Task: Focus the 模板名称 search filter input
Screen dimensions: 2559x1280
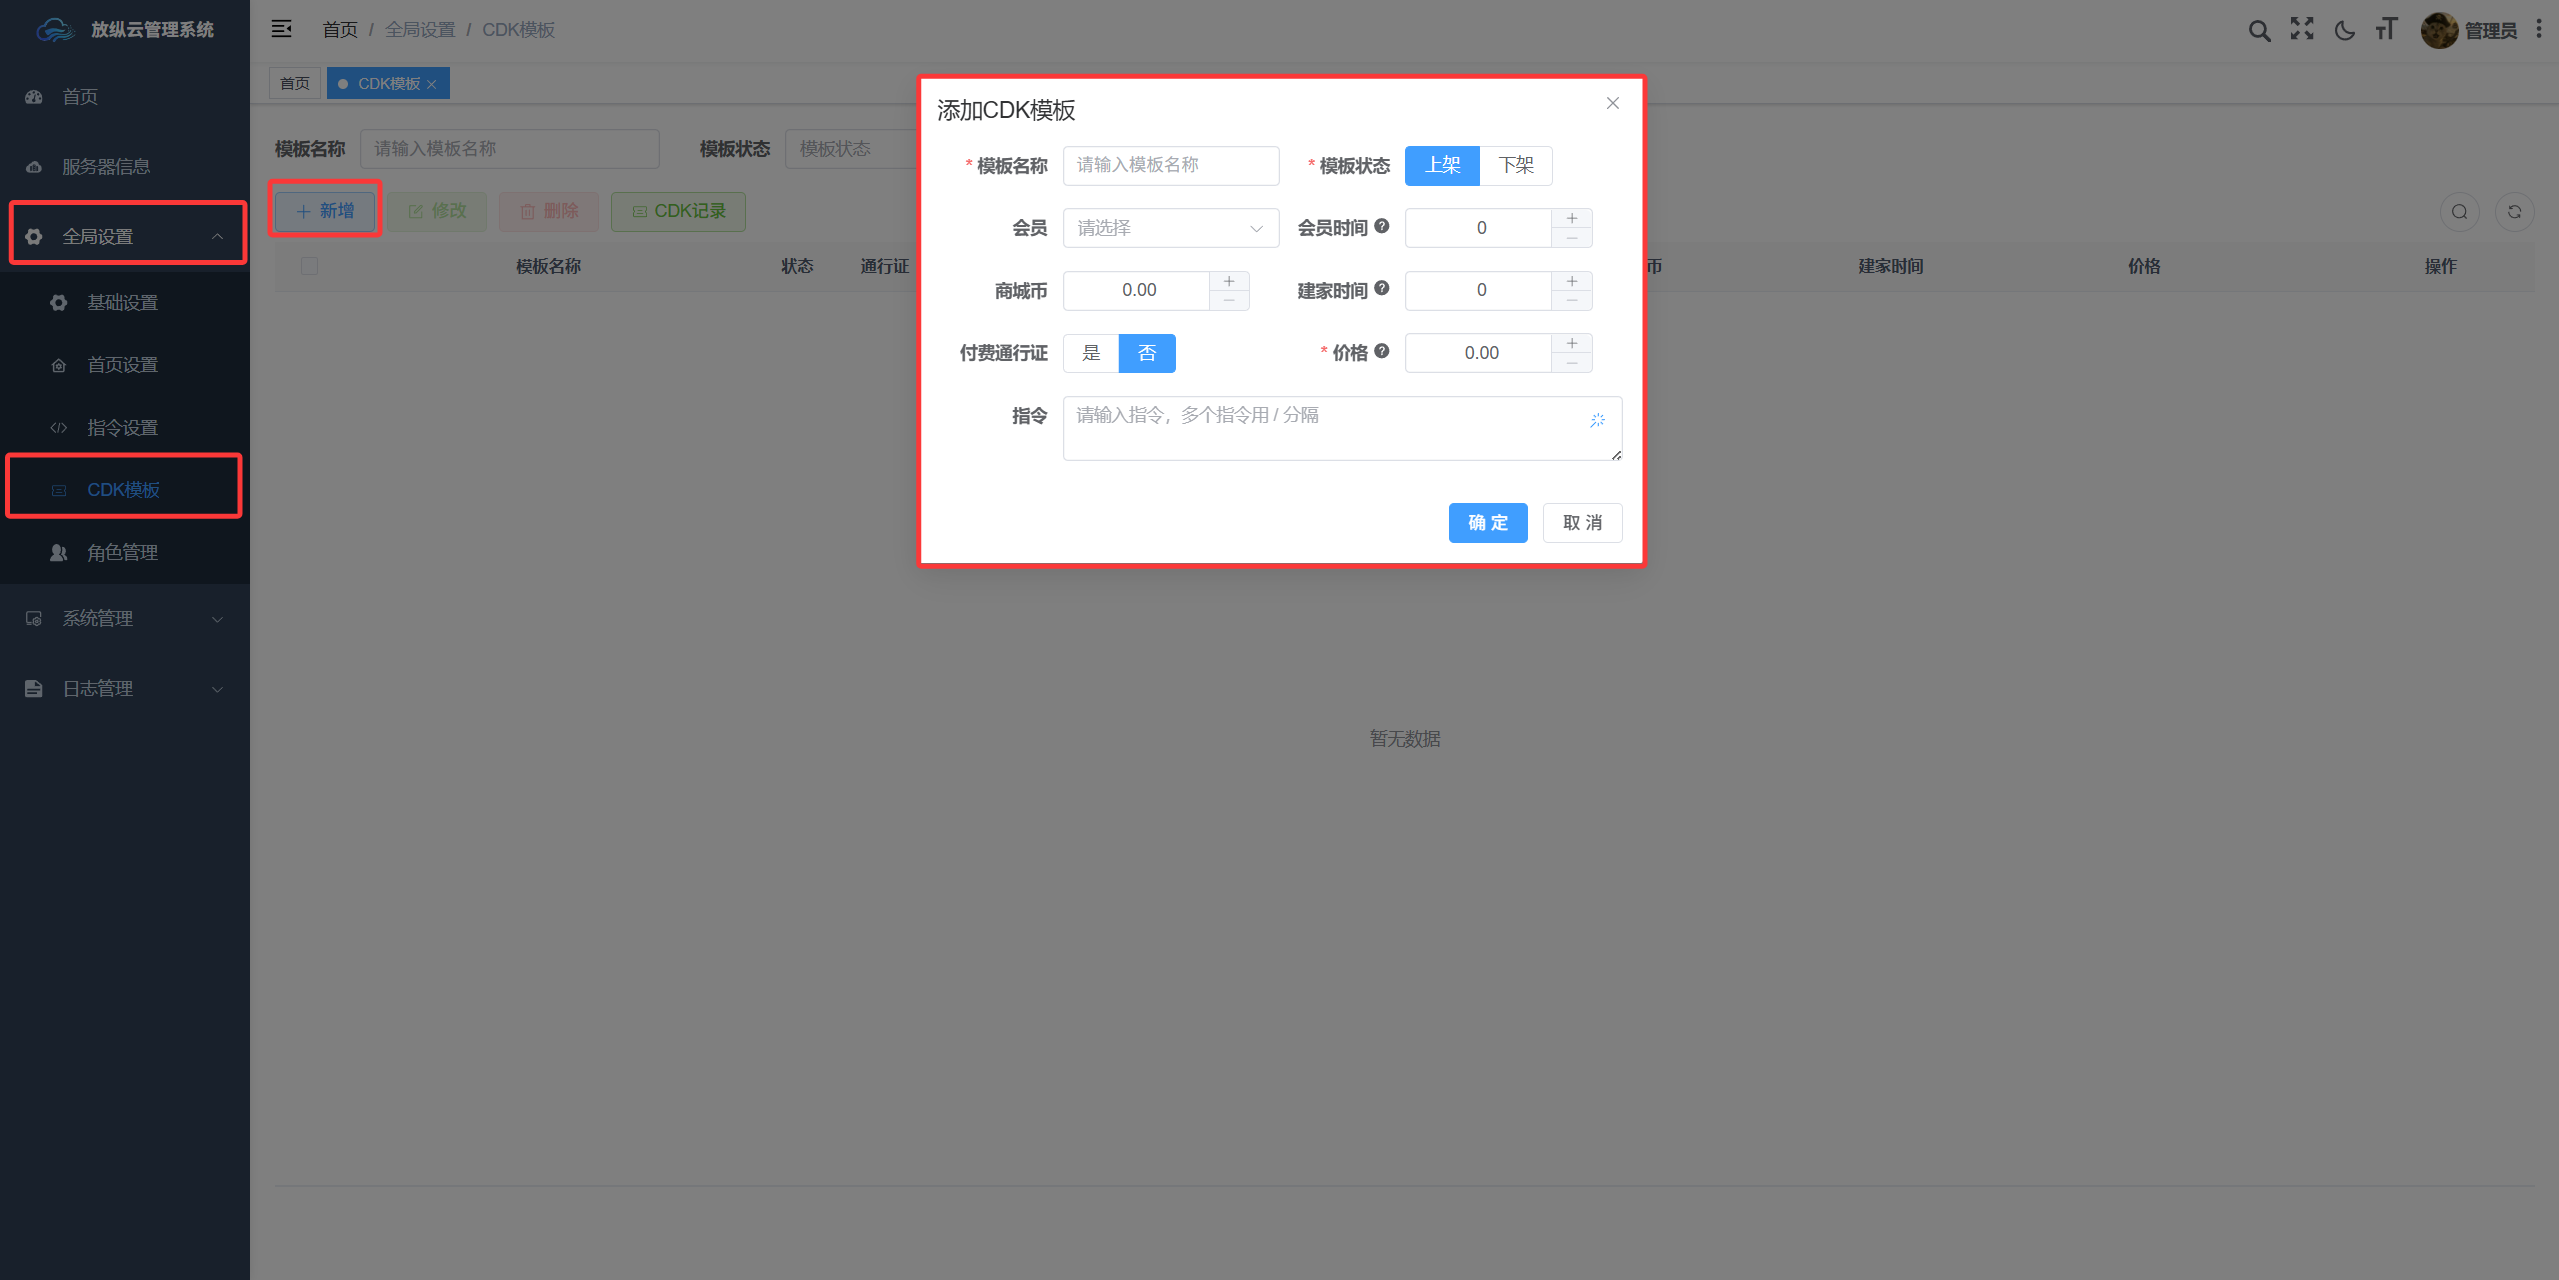Action: (510, 149)
